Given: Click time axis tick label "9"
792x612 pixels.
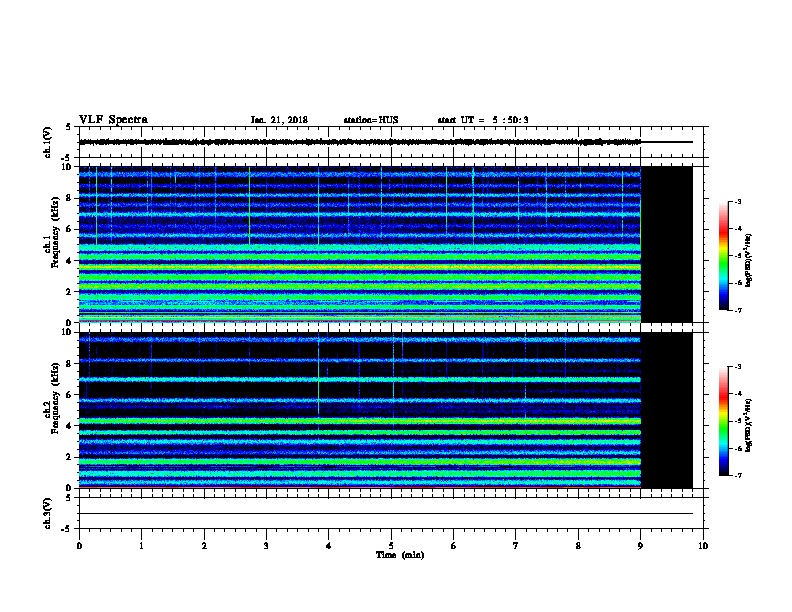Looking at the screenshot, I should click(640, 546).
